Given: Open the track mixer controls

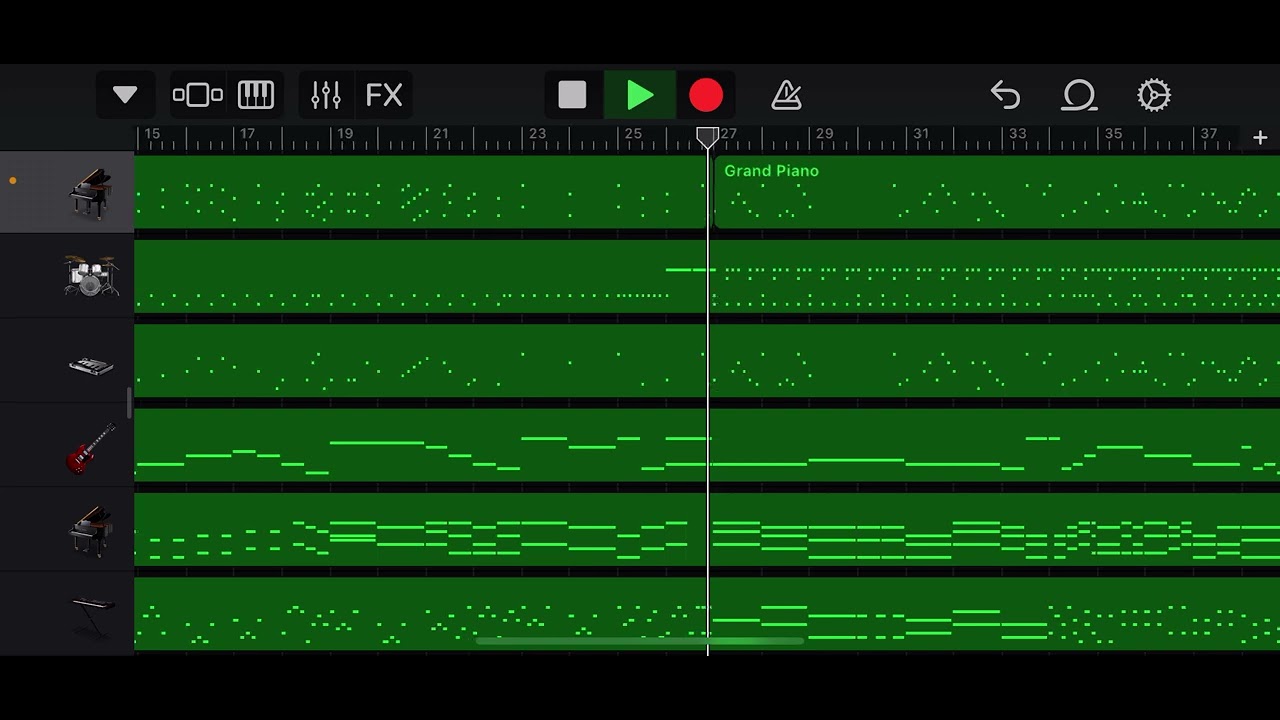Looking at the screenshot, I should pyautogui.click(x=326, y=95).
